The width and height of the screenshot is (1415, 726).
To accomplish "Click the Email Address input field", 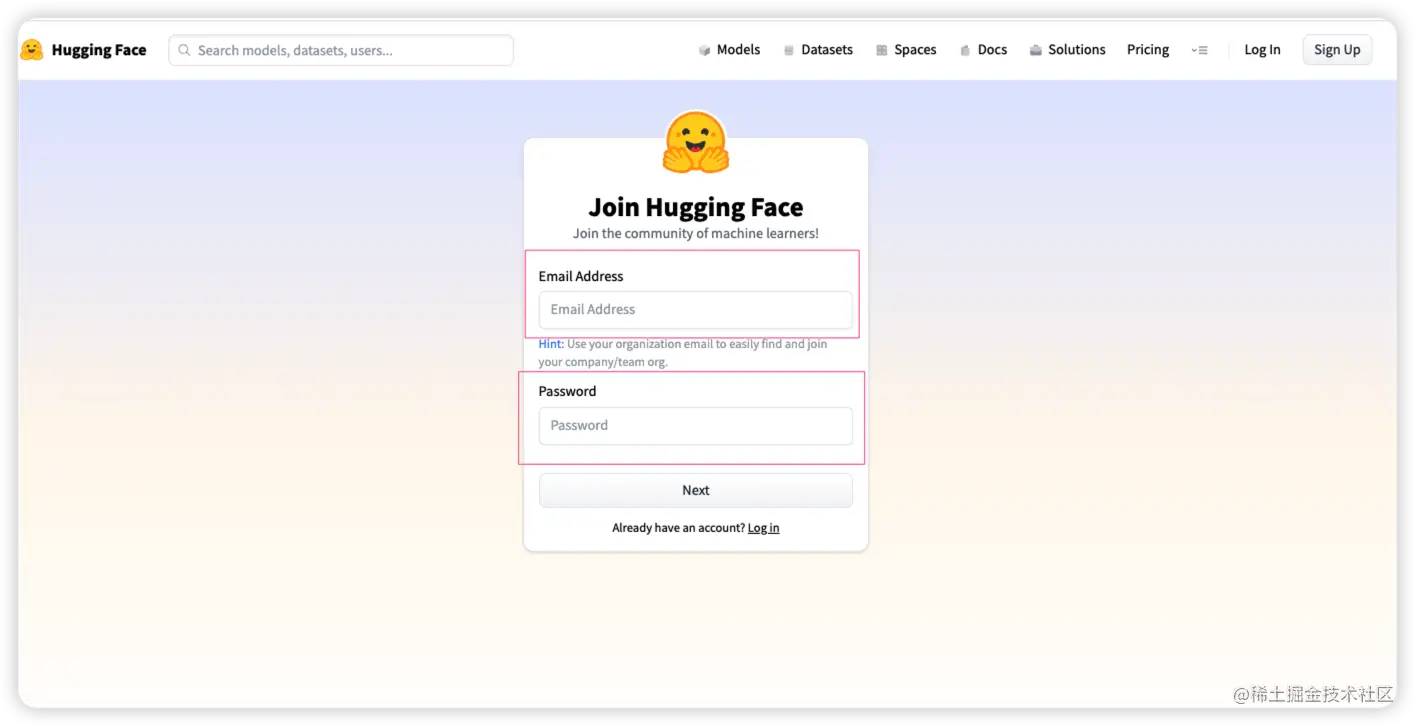I will tap(696, 310).
